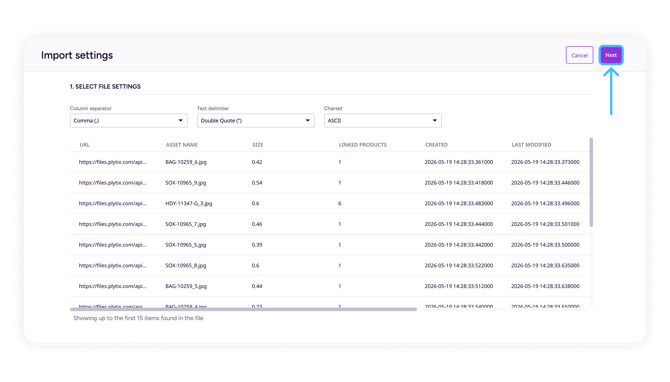670x382 pixels.
Task: Click the URL cell in the HDY-11347-G_3.jpg row
Action: point(112,203)
